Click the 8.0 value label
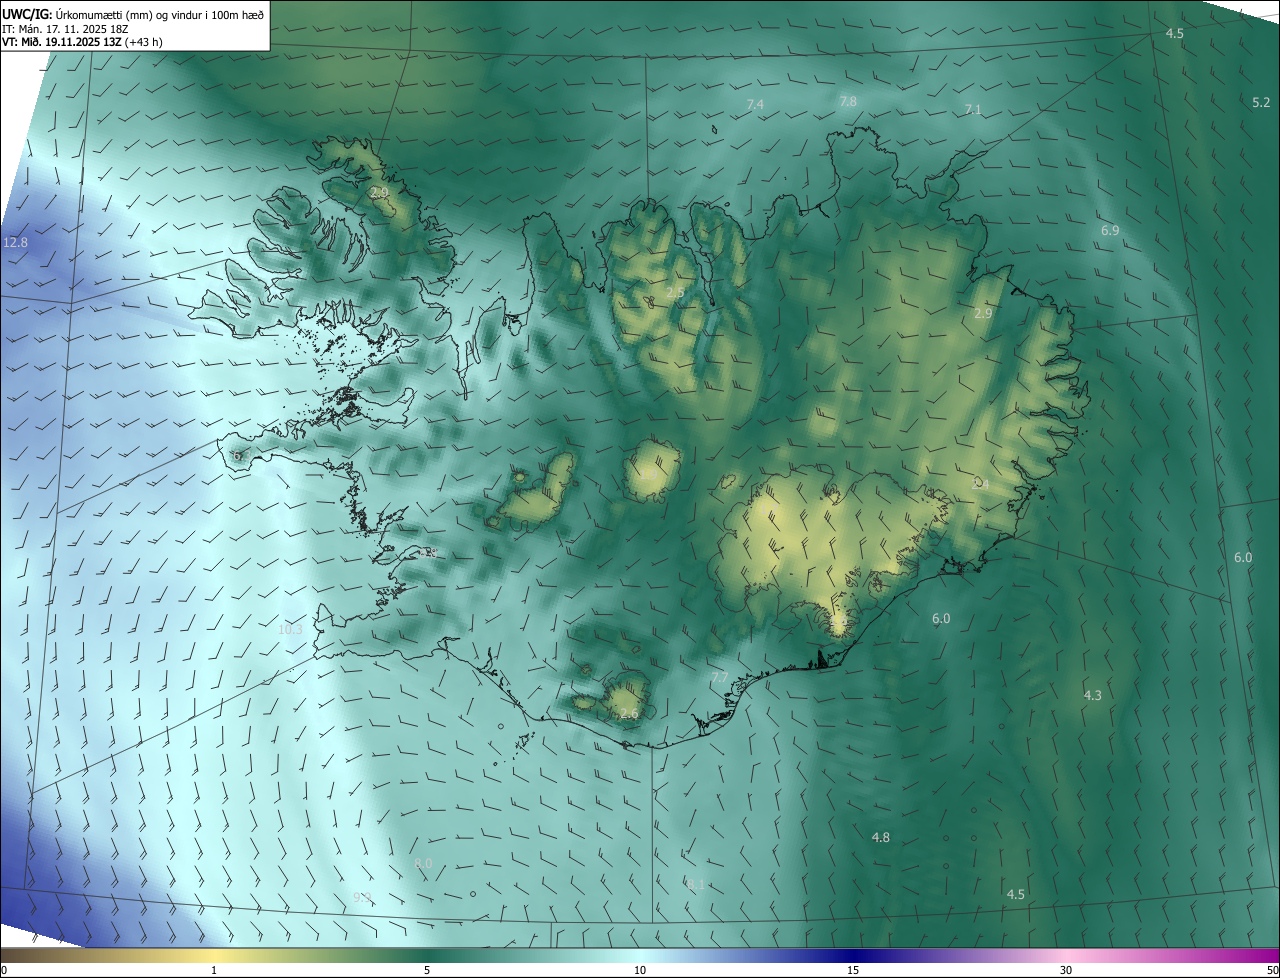Viewport: 1280px width, 978px height. point(423,863)
